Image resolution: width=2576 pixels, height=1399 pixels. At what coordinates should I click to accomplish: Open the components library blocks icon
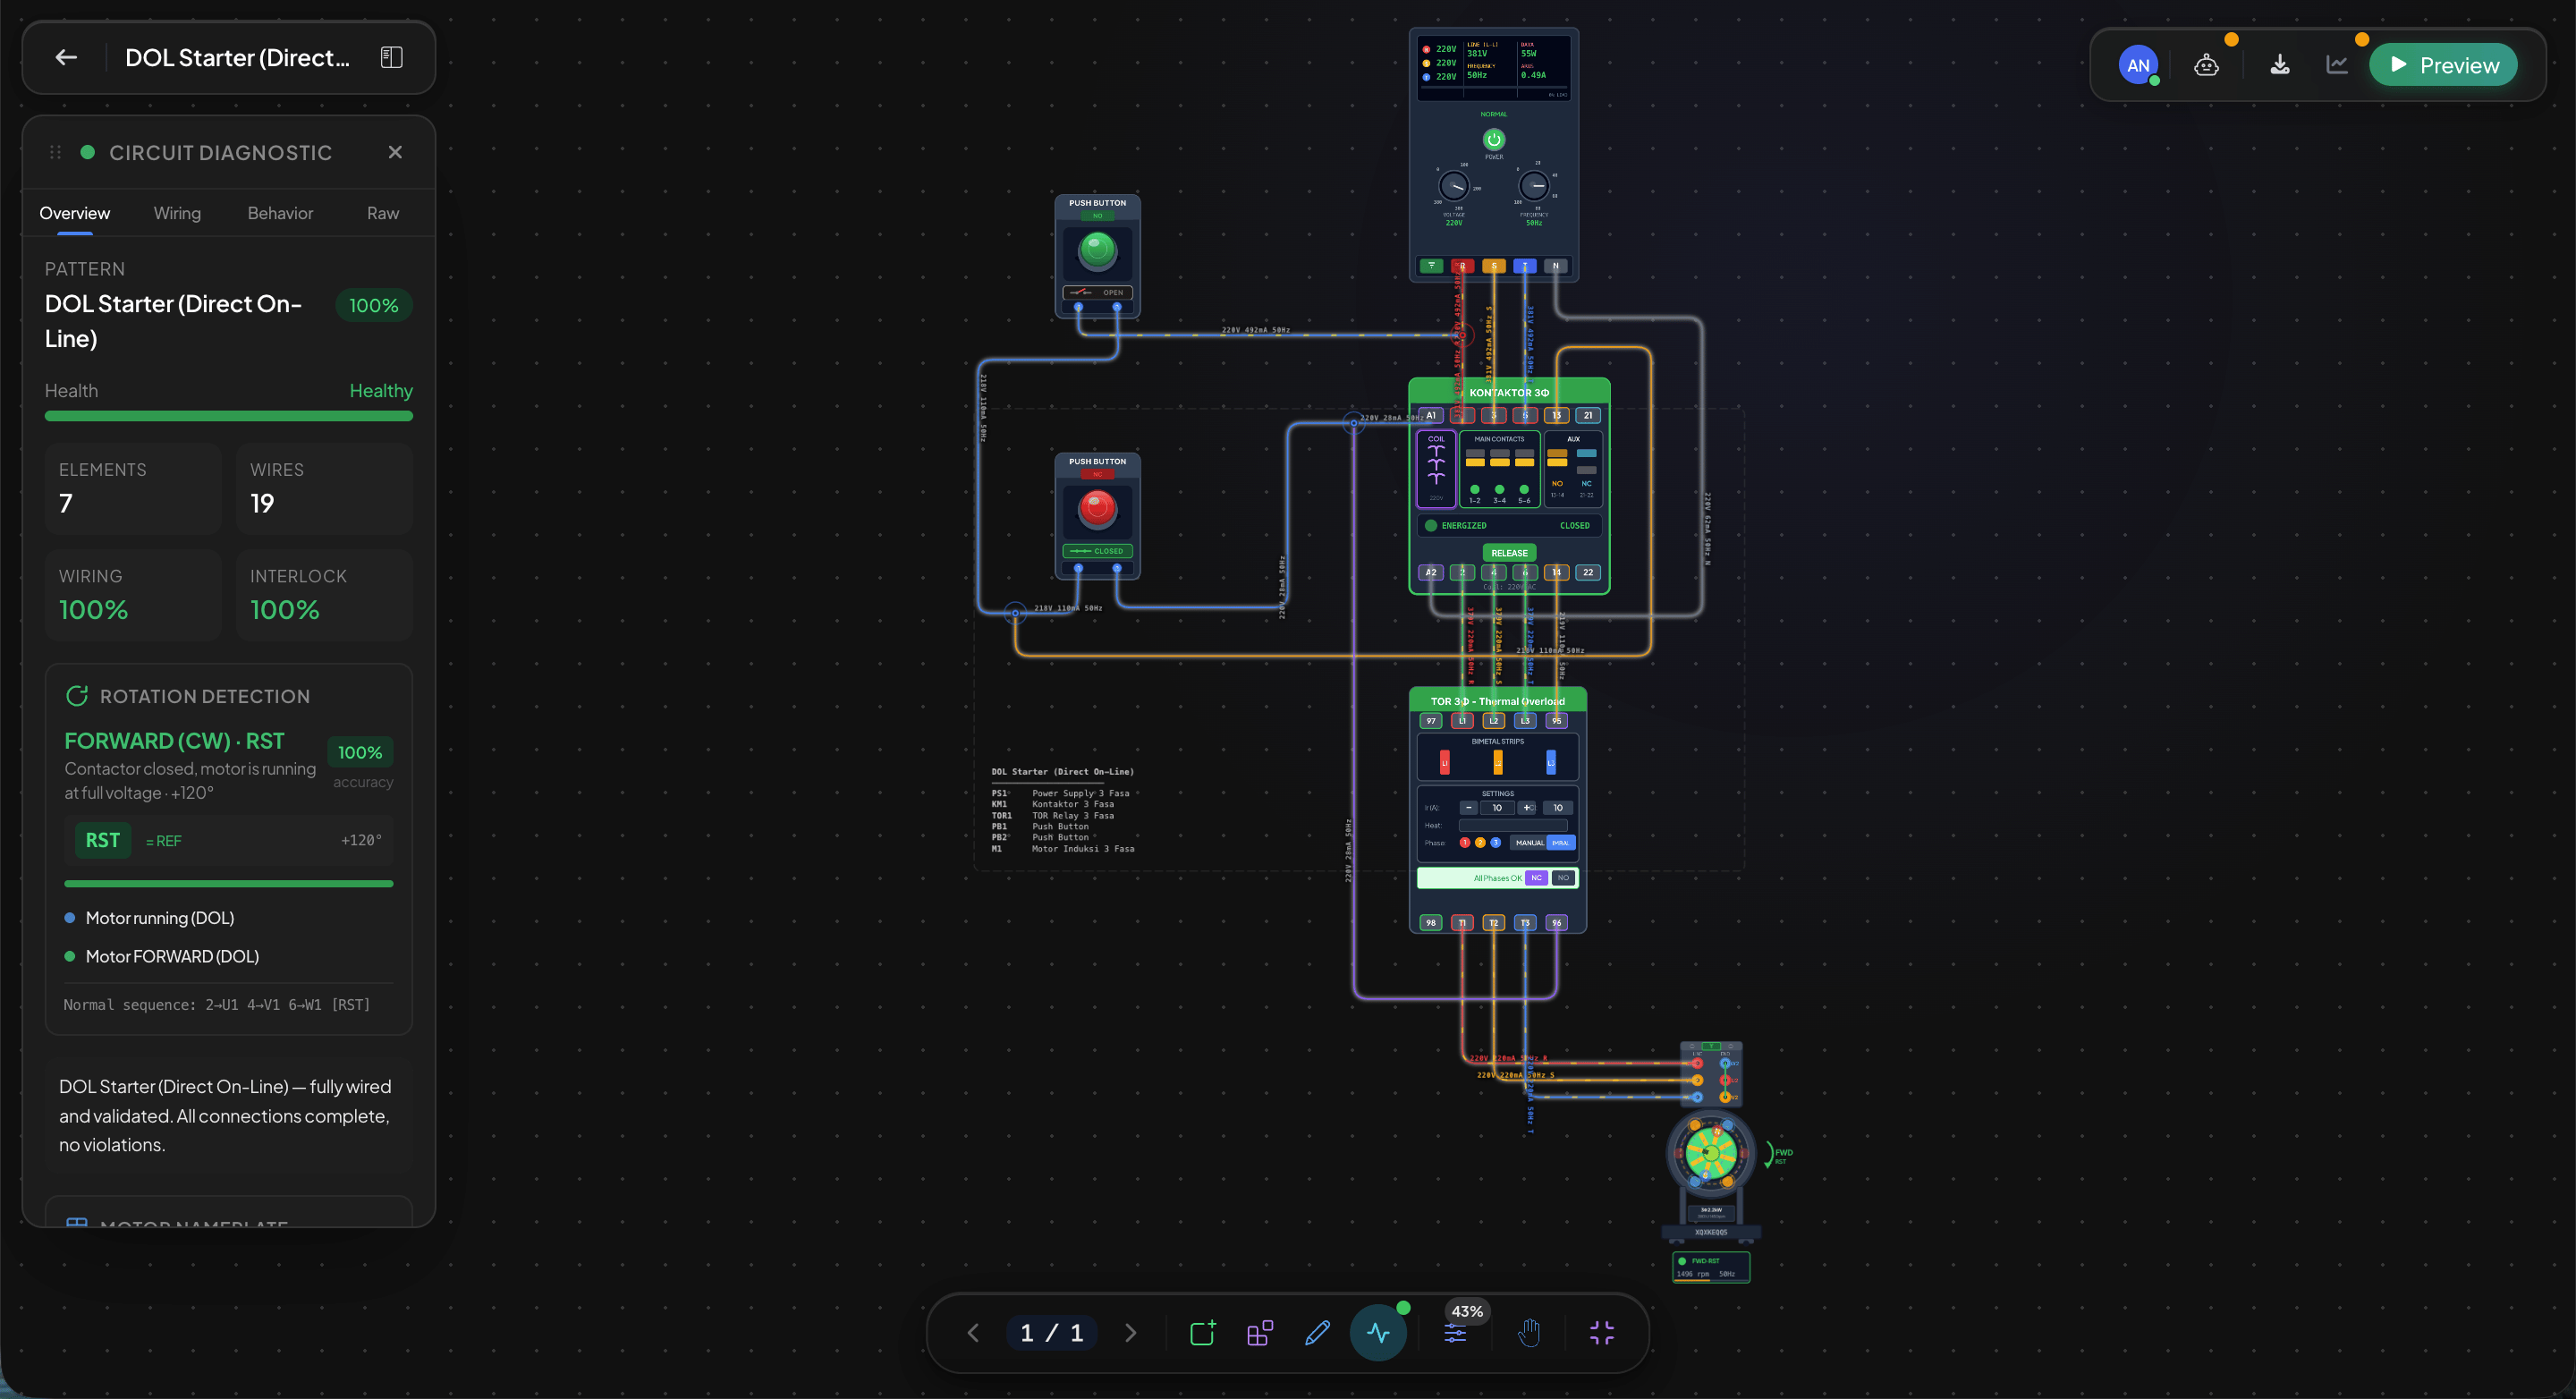point(1260,1333)
